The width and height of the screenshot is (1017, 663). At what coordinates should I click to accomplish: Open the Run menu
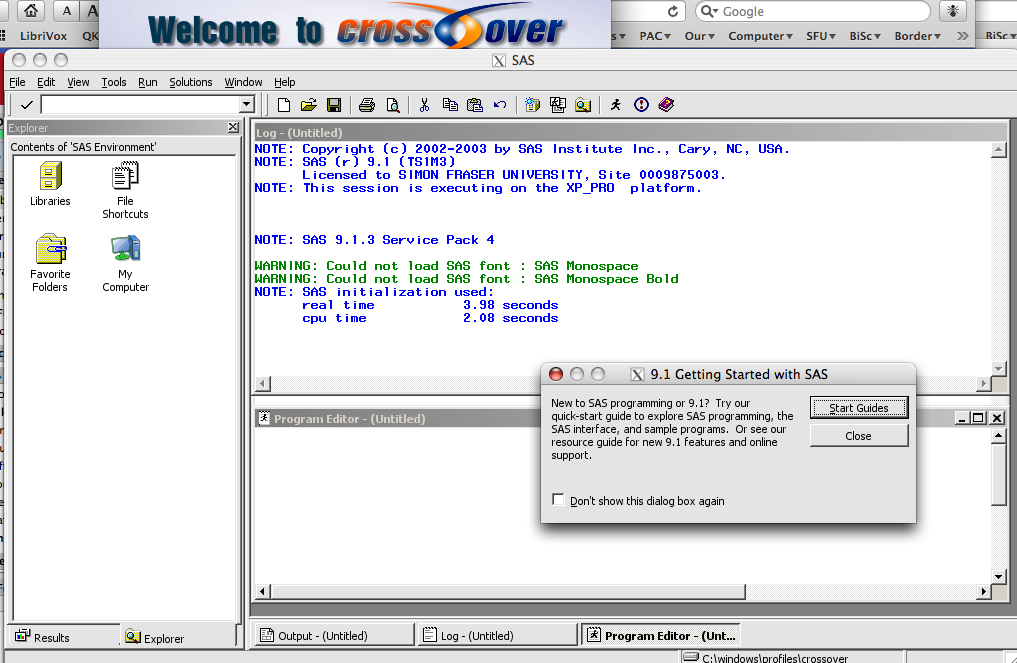[x=147, y=82]
